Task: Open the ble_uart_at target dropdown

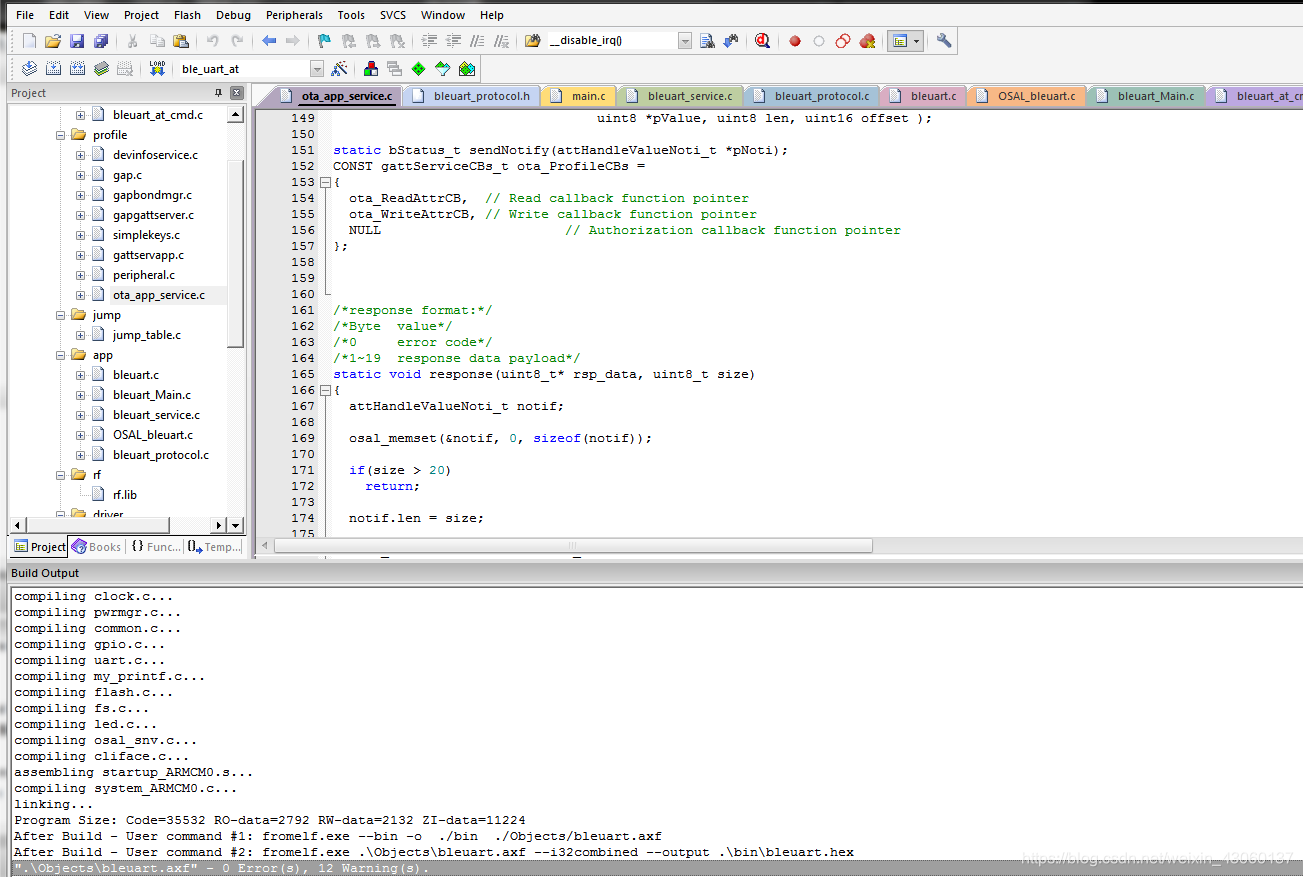Action: click(317, 69)
